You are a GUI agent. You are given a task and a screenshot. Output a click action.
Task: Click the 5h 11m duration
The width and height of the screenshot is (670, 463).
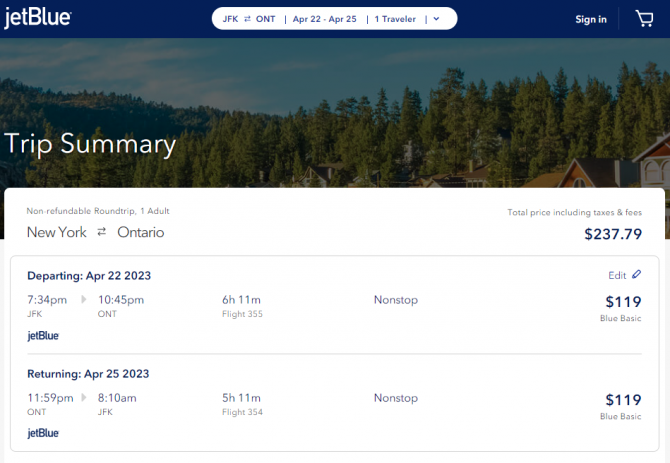[241, 398]
